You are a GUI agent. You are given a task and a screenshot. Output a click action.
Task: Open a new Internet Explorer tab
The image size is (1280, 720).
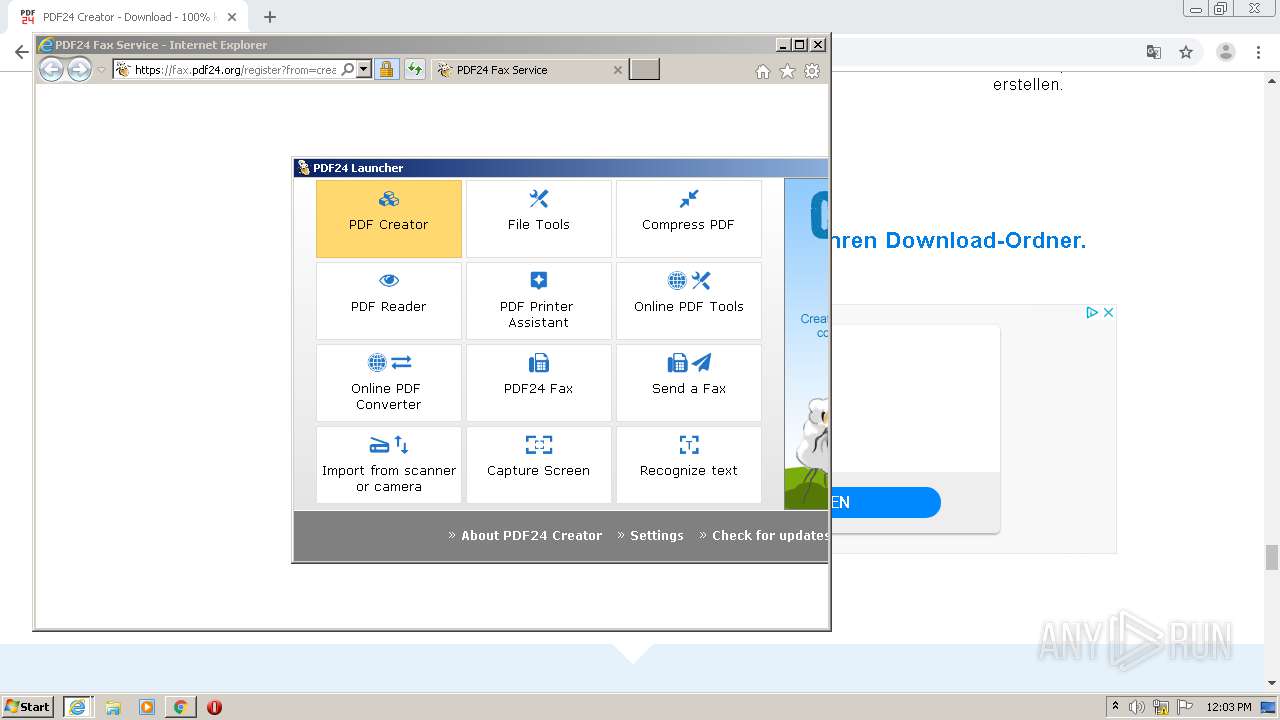(x=644, y=70)
